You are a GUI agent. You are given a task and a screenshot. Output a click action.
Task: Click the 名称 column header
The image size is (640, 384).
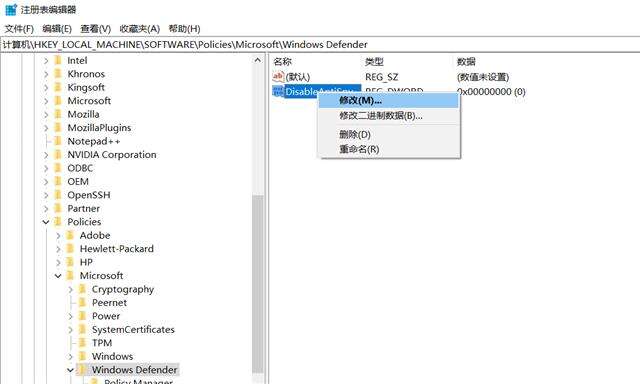282,62
